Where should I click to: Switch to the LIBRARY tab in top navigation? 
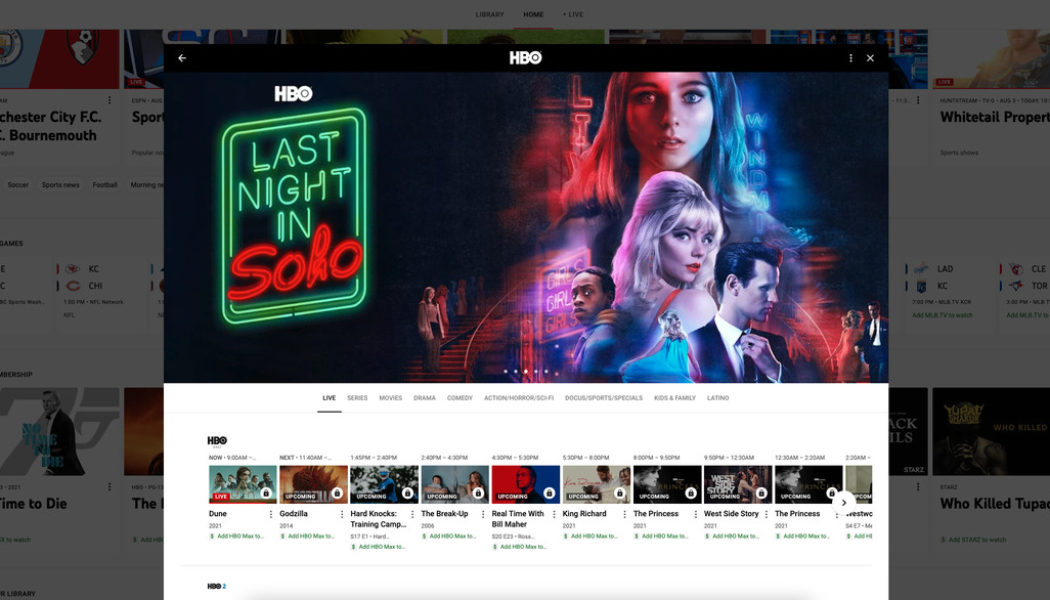pyautogui.click(x=489, y=14)
